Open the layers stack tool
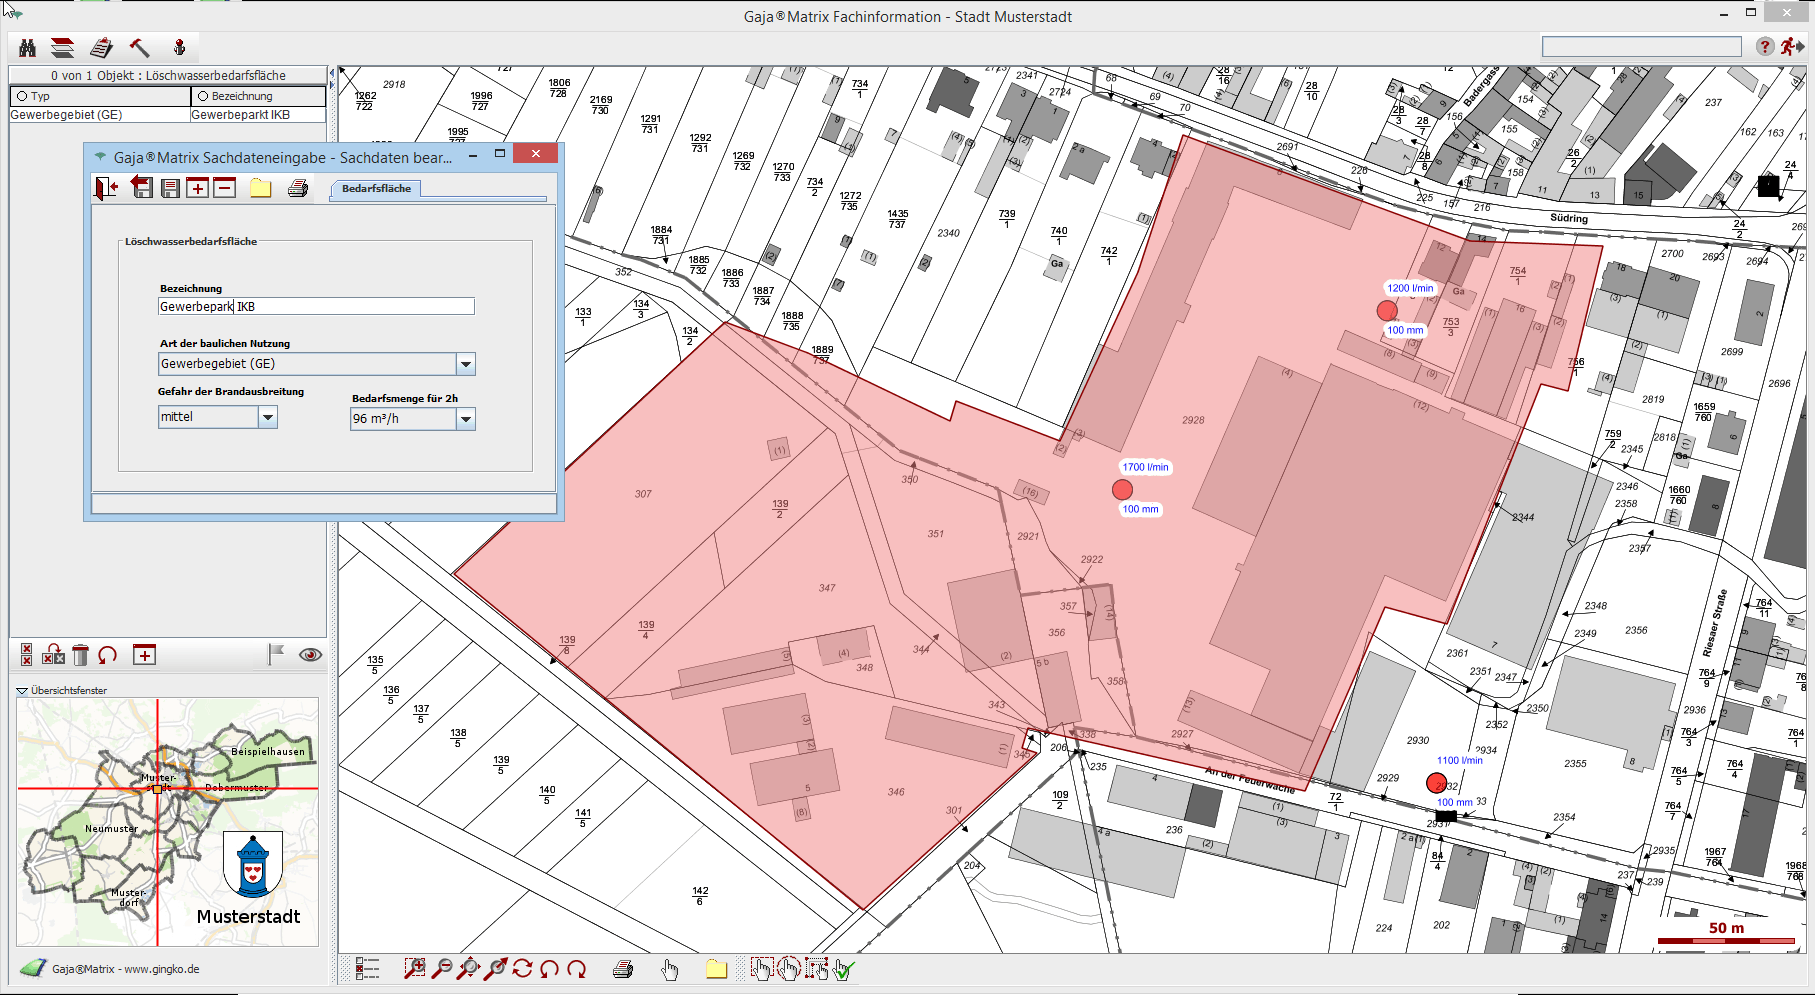The height and width of the screenshot is (995, 1815). click(62, 47)
